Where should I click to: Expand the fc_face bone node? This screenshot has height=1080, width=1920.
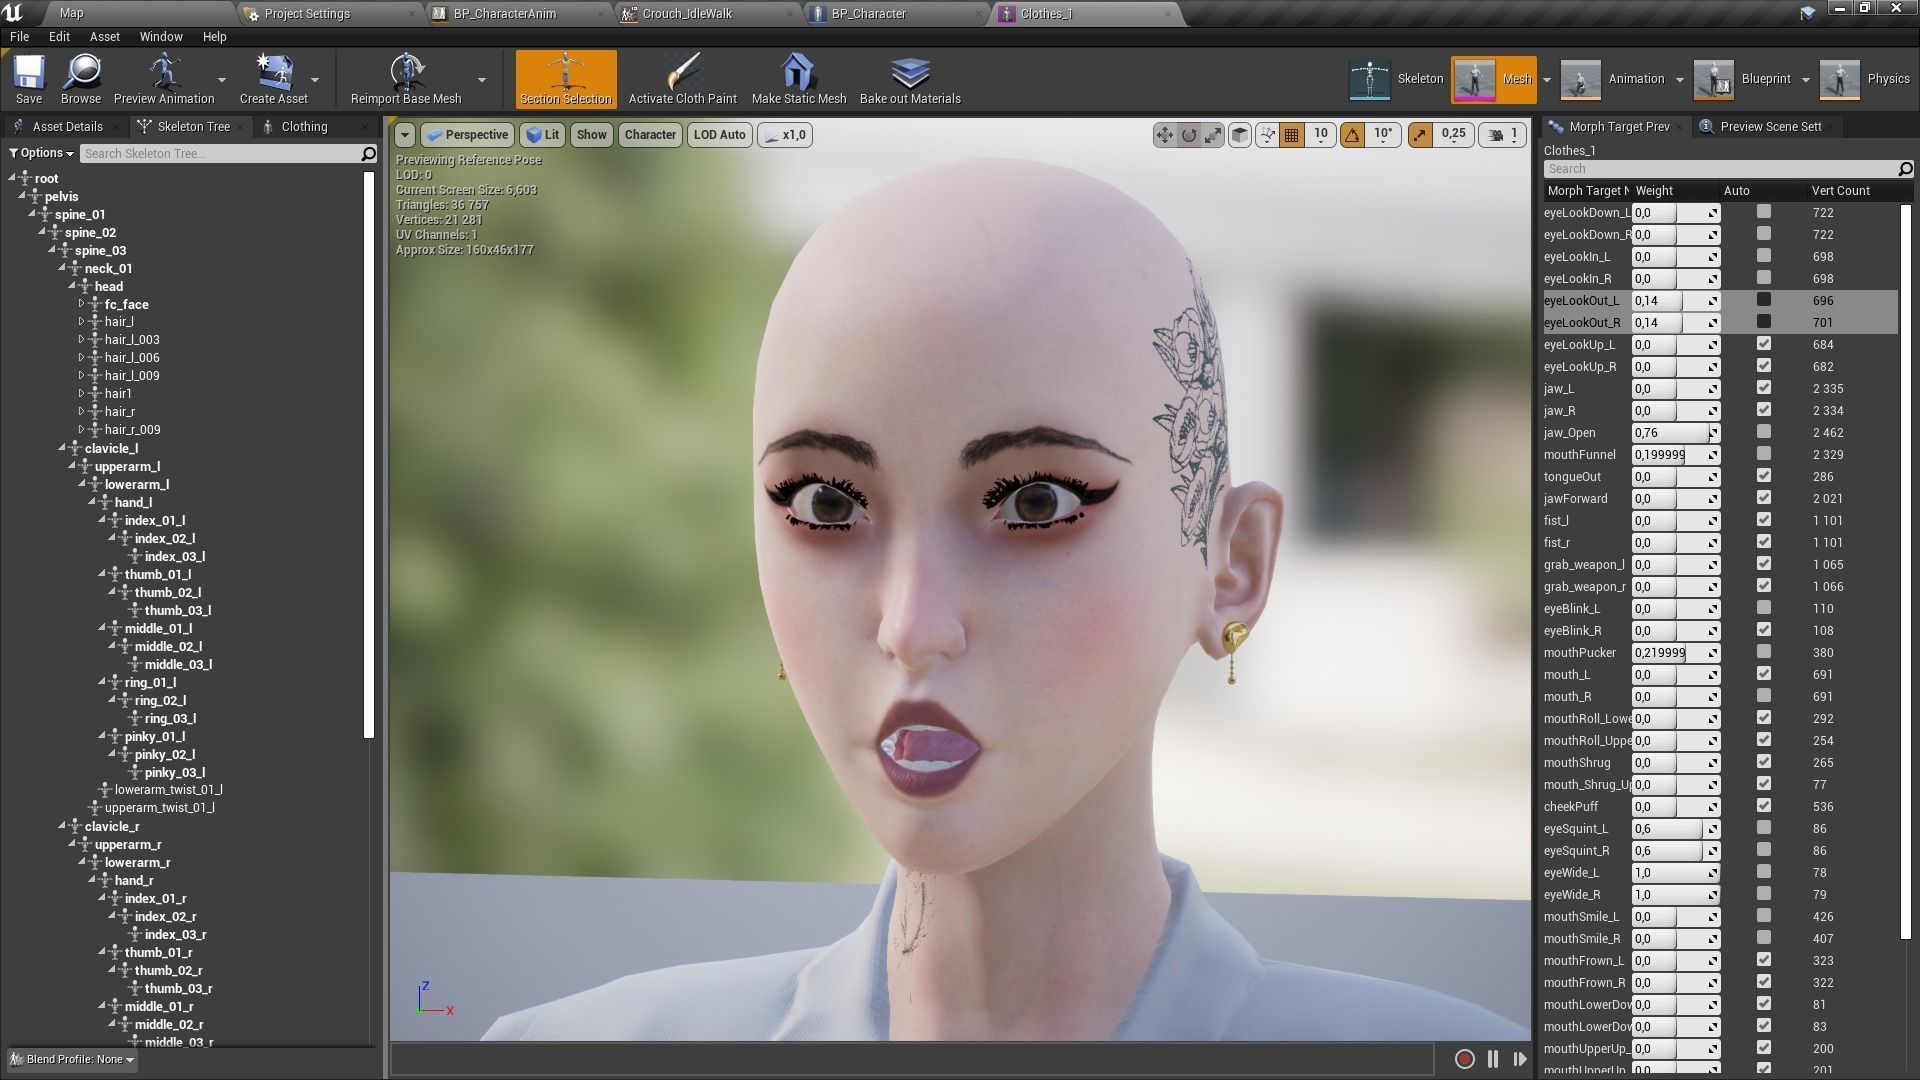(x=82, y=304)
